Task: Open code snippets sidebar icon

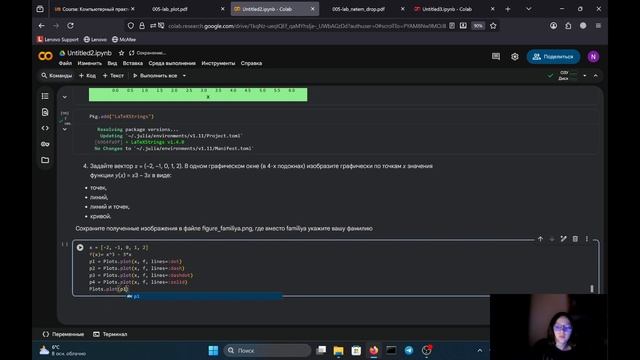Action: click(x=45, y=128)
